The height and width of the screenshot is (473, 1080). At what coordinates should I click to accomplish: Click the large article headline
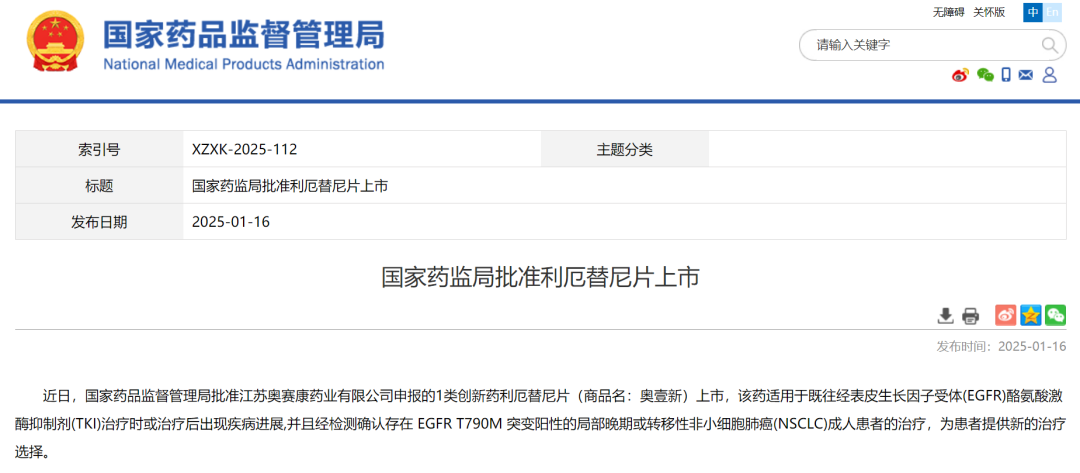click(540, 277)
